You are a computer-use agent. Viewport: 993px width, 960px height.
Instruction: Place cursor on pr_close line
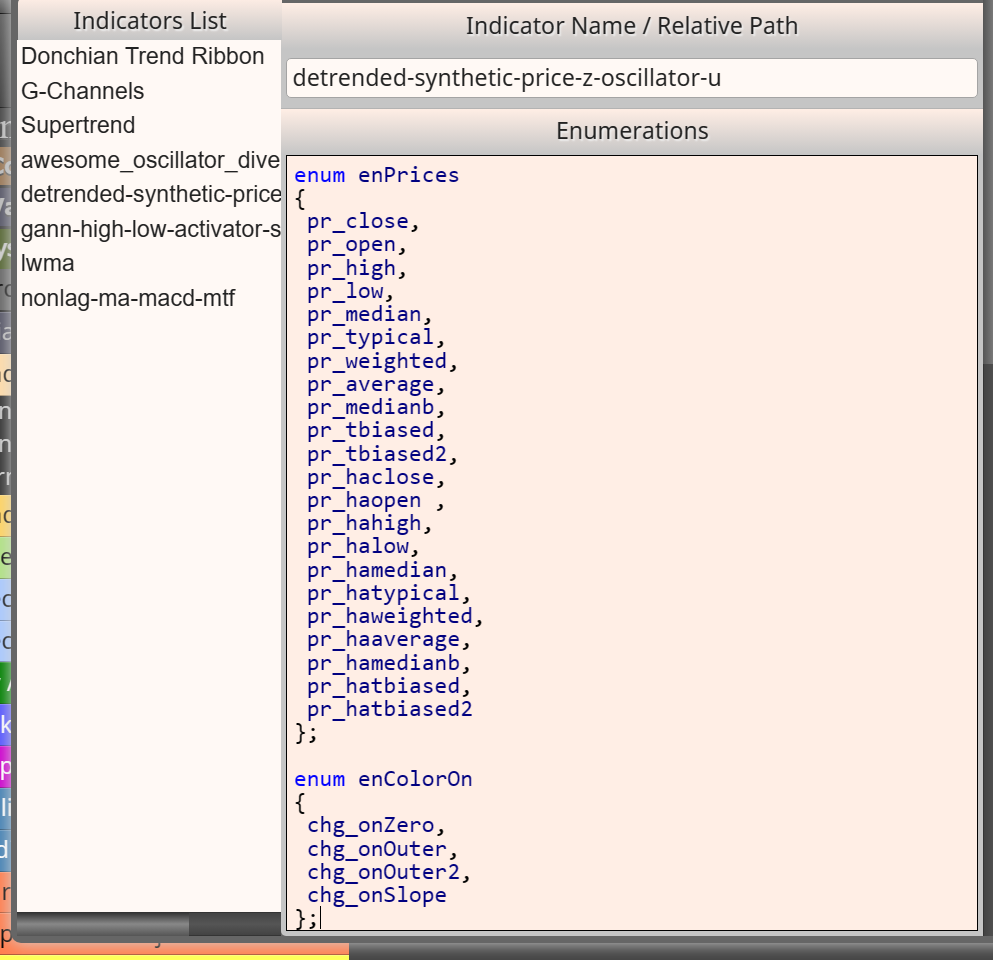point(363,222)
